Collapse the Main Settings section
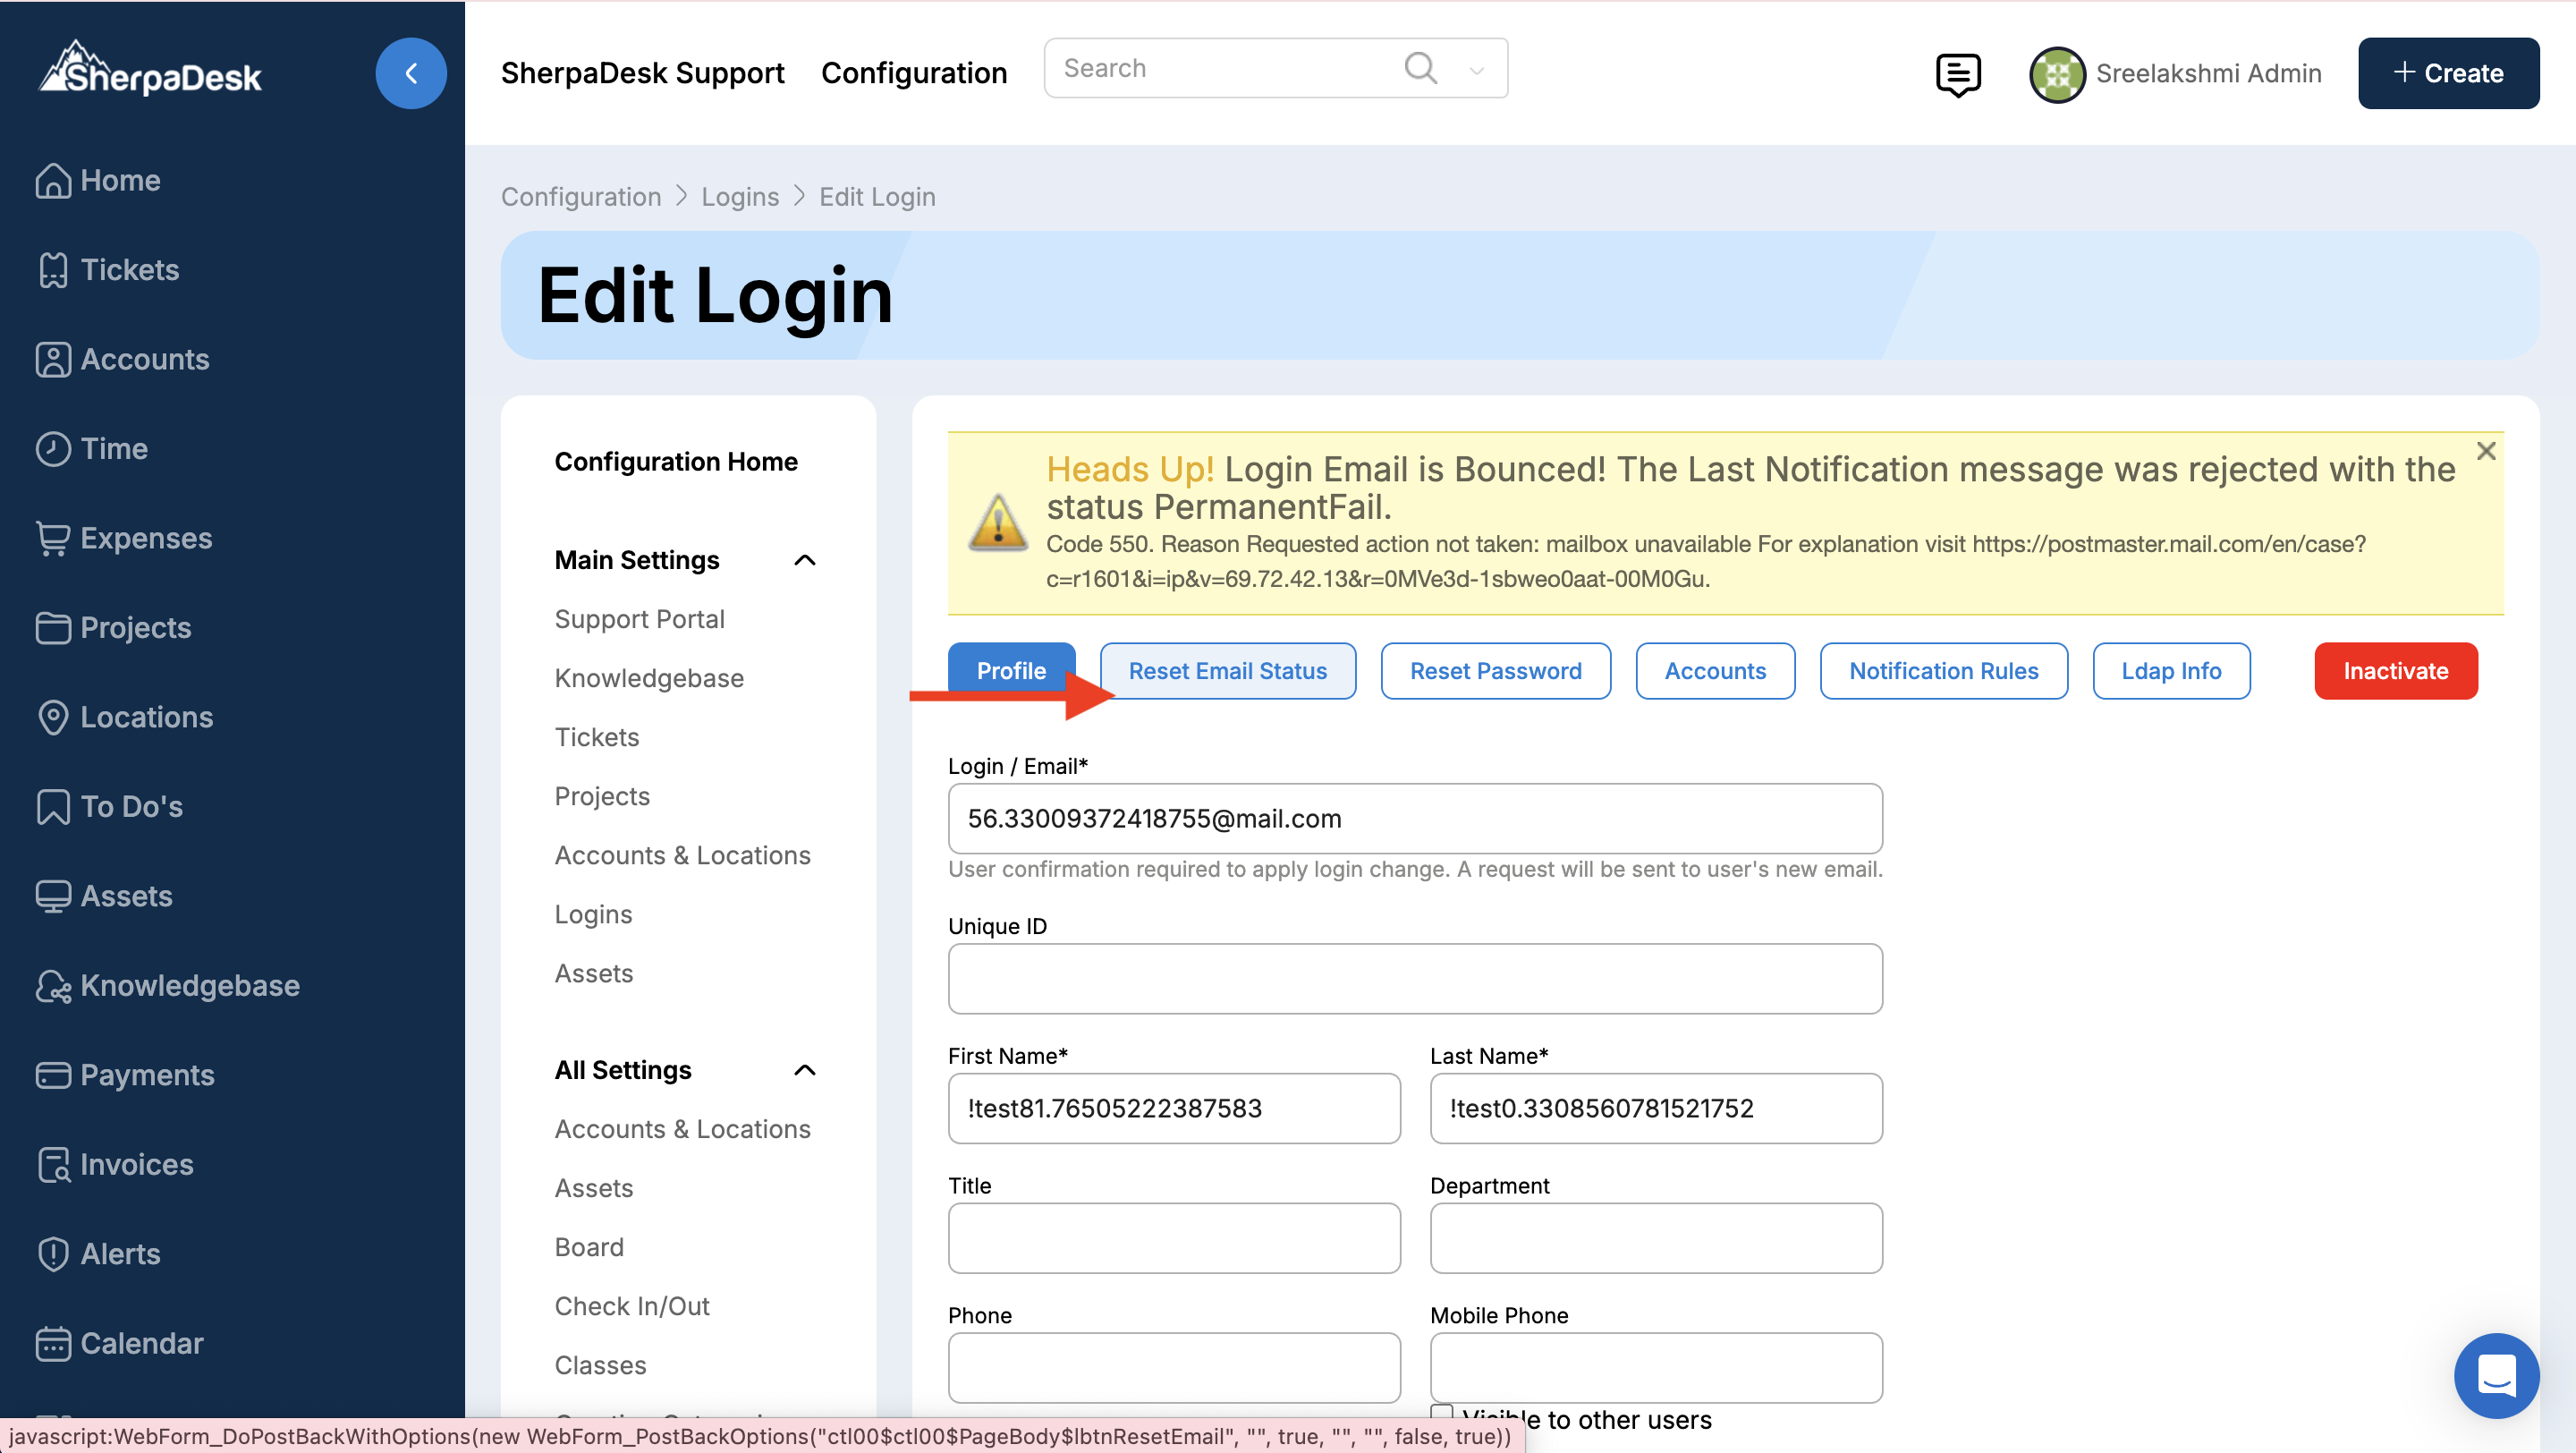The image size is (2576, 1453). click(804, 560)
